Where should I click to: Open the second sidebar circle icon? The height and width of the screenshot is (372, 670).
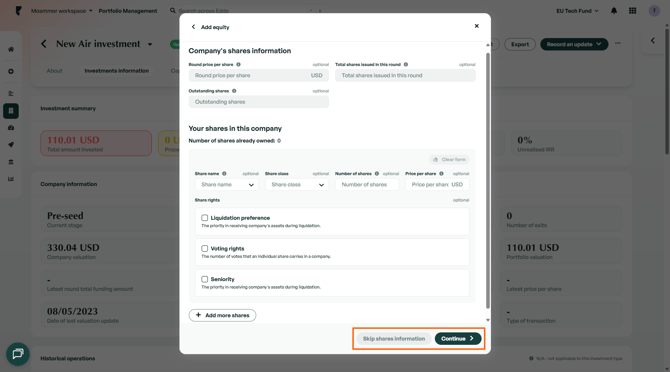coord(11,71)
